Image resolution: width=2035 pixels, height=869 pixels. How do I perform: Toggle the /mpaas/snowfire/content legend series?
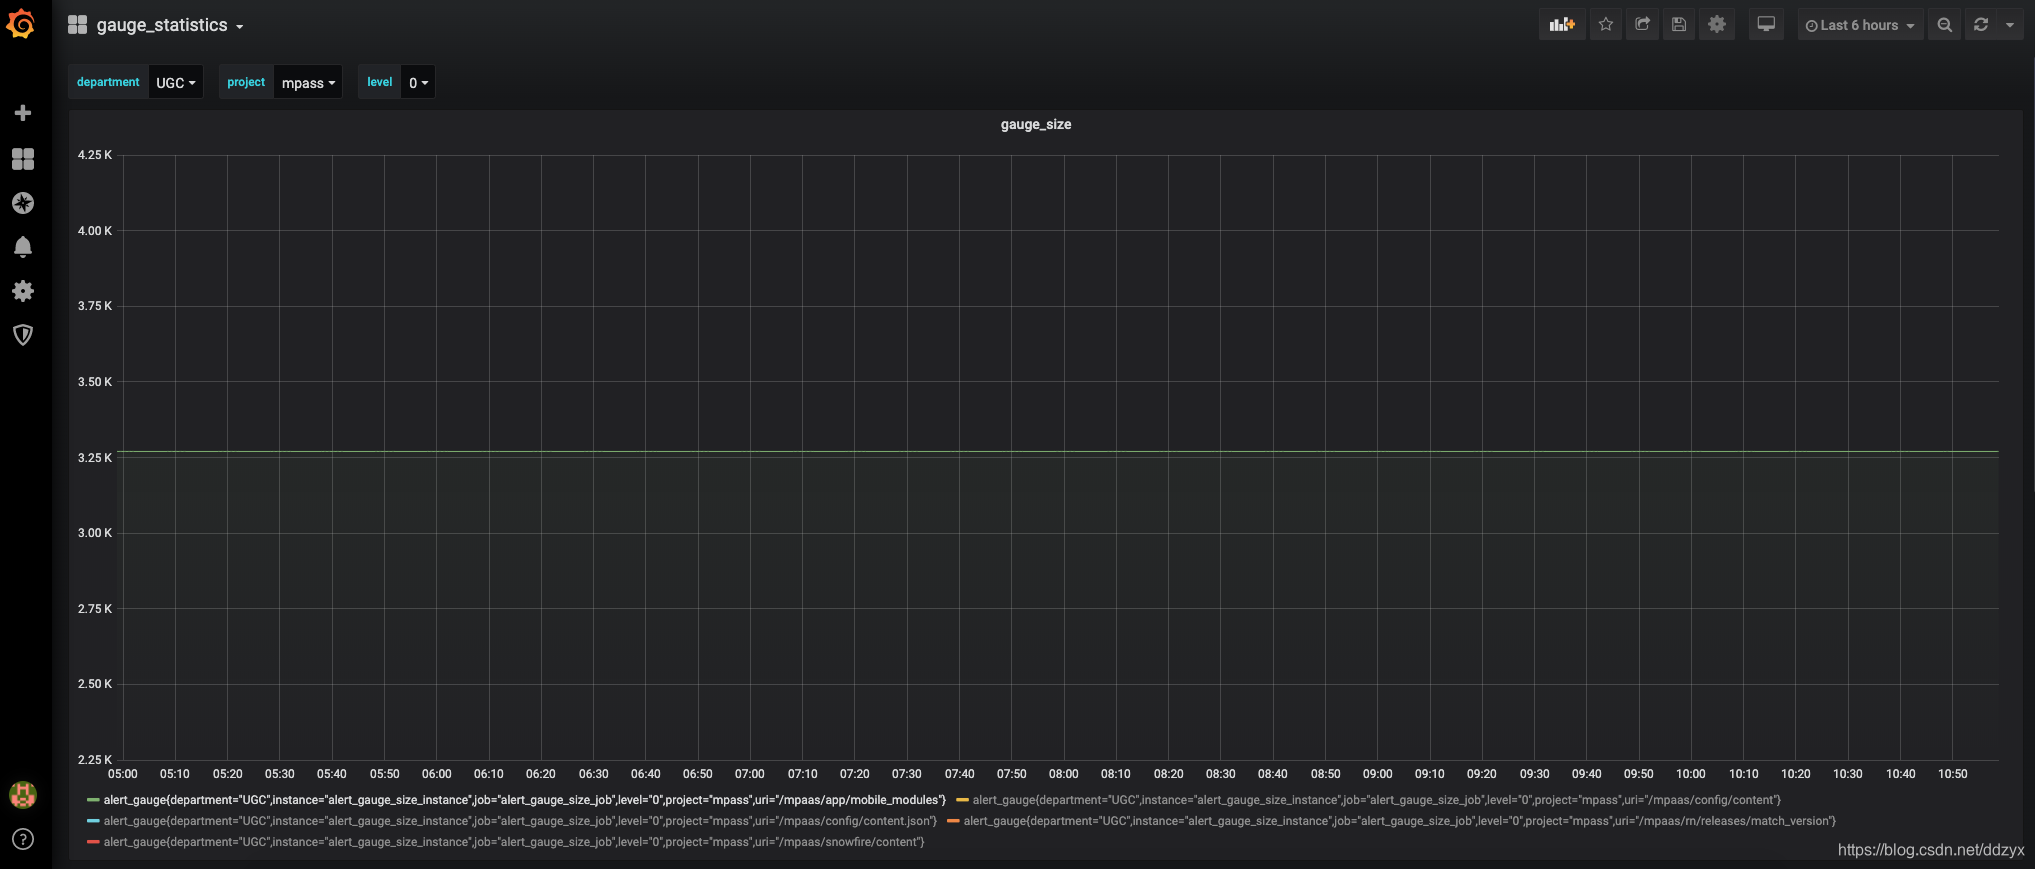pos(514,842)
